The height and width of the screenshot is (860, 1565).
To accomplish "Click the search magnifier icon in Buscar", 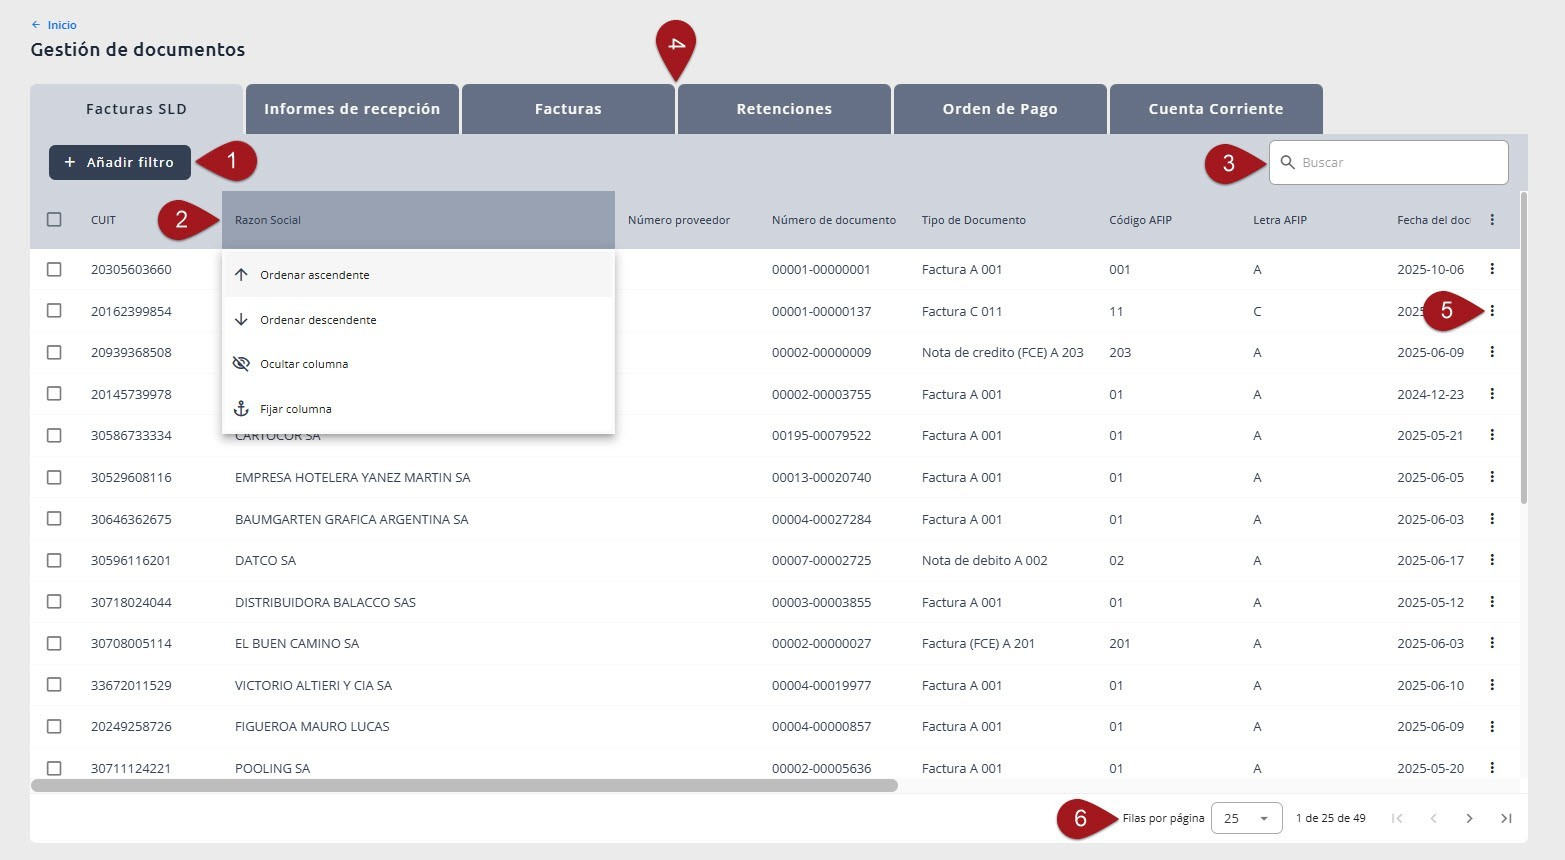I will [x=1288, y=162].
